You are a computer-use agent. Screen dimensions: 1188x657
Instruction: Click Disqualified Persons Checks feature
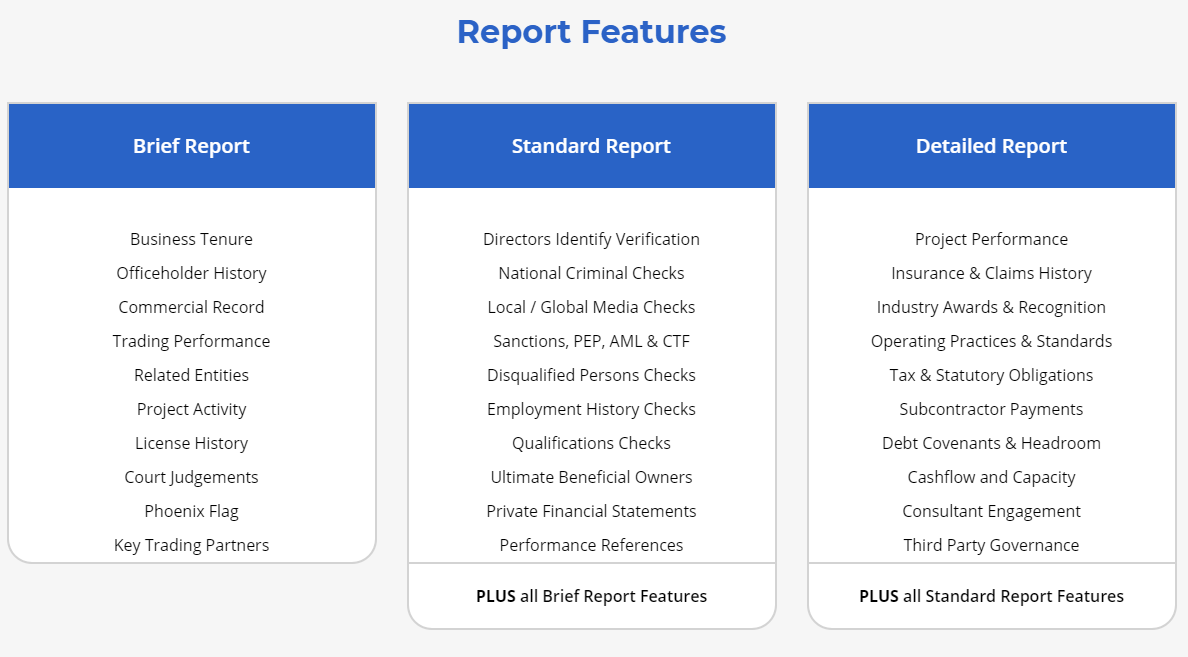(x=592, y=376)
